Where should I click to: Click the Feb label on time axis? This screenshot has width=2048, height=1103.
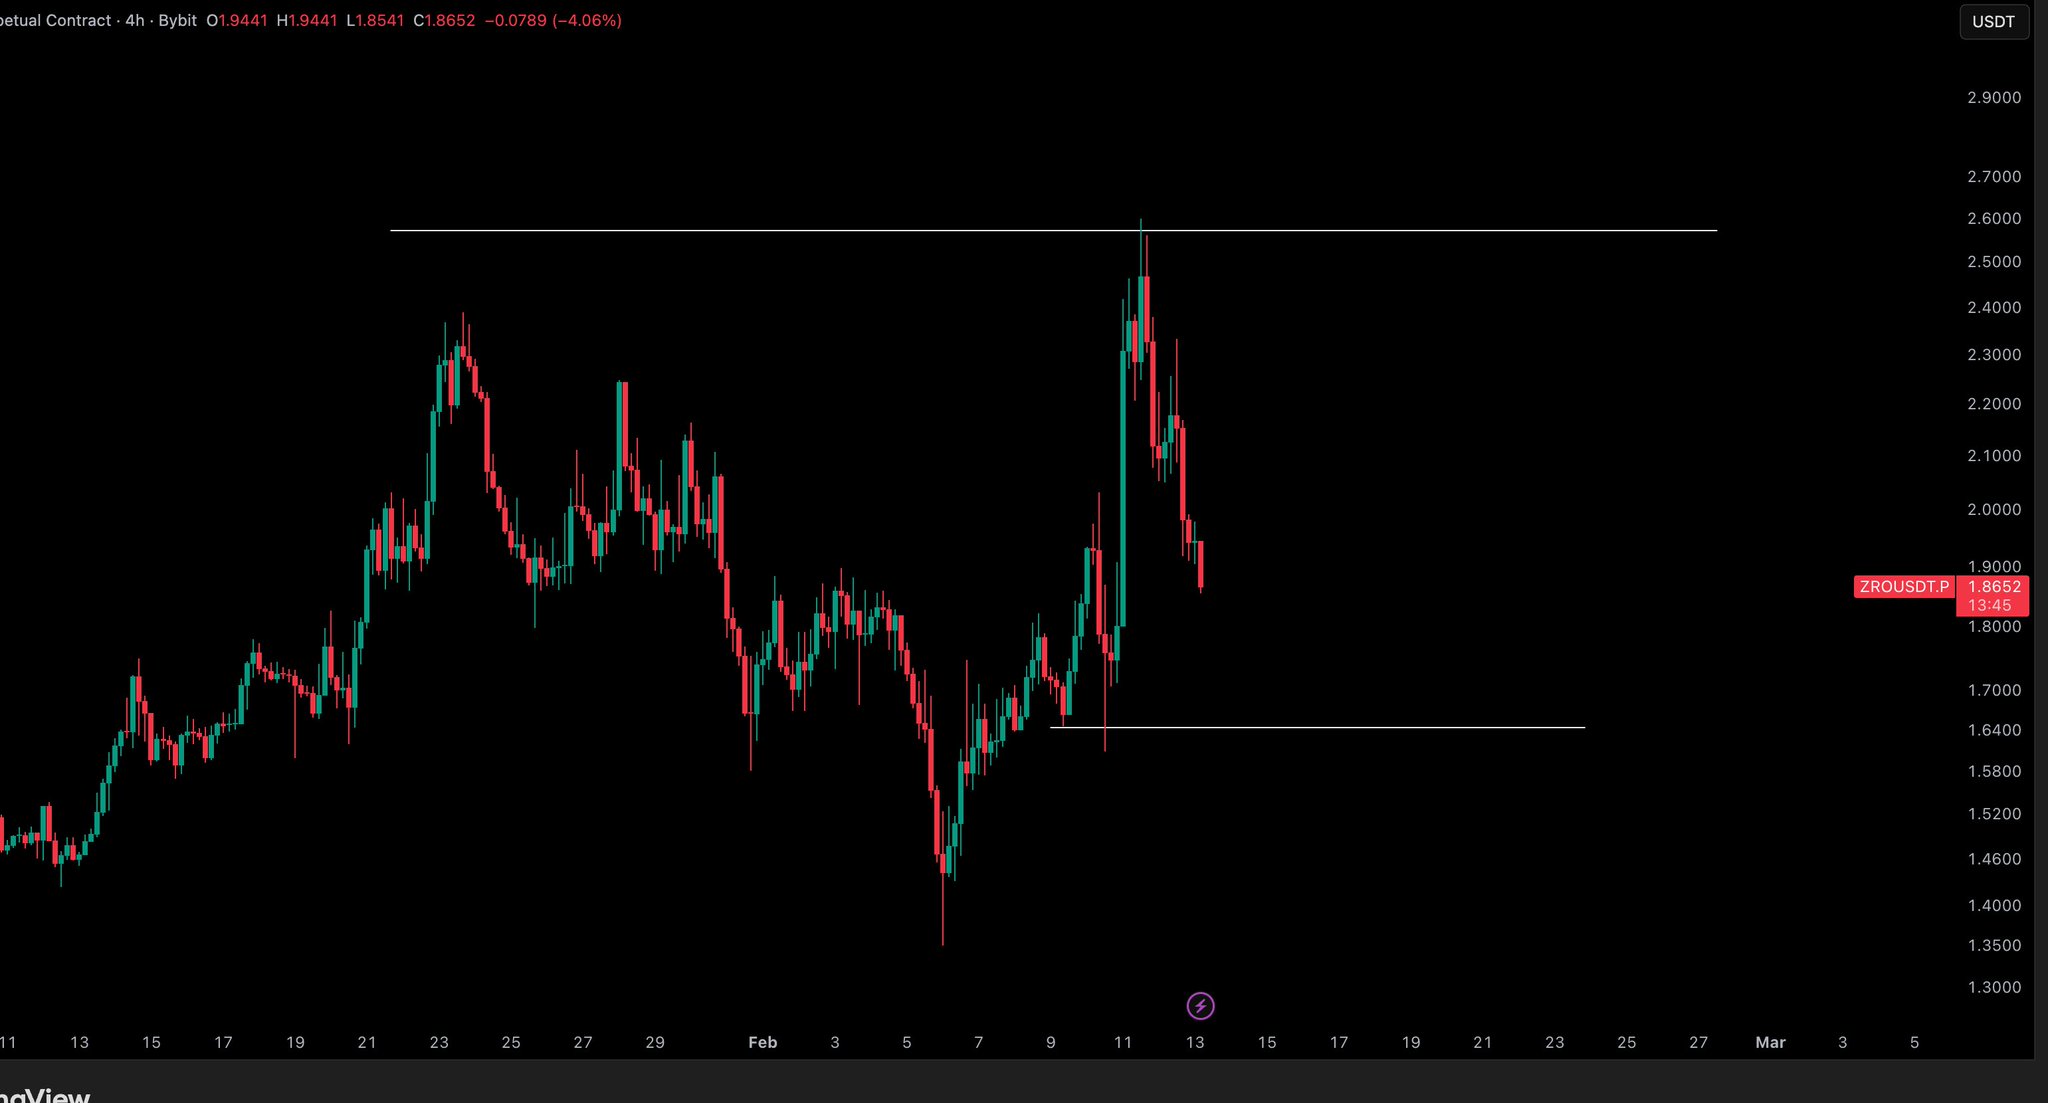click(762, 1042)
